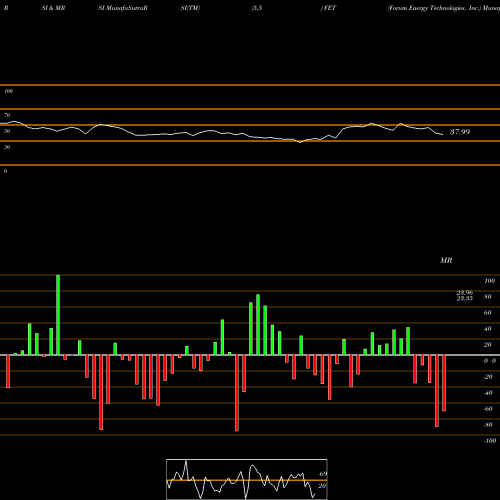Click the MR axis label 80
Viewport: 500px width, 500px height.
[487, 297]
